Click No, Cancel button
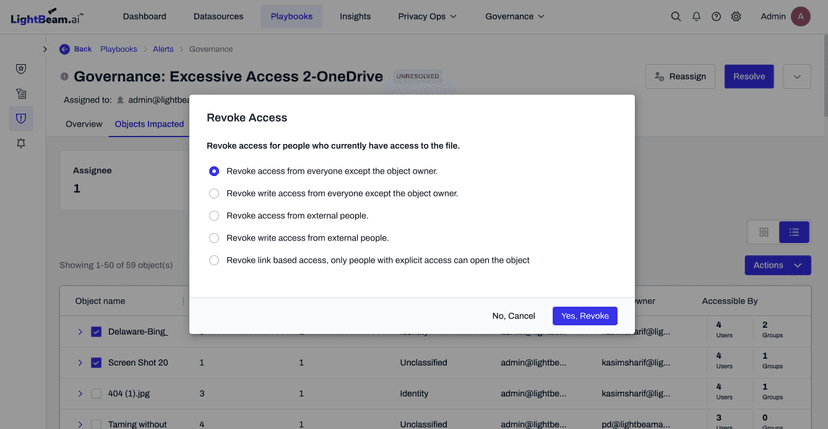The image size is (828, 429). point(513,316)
